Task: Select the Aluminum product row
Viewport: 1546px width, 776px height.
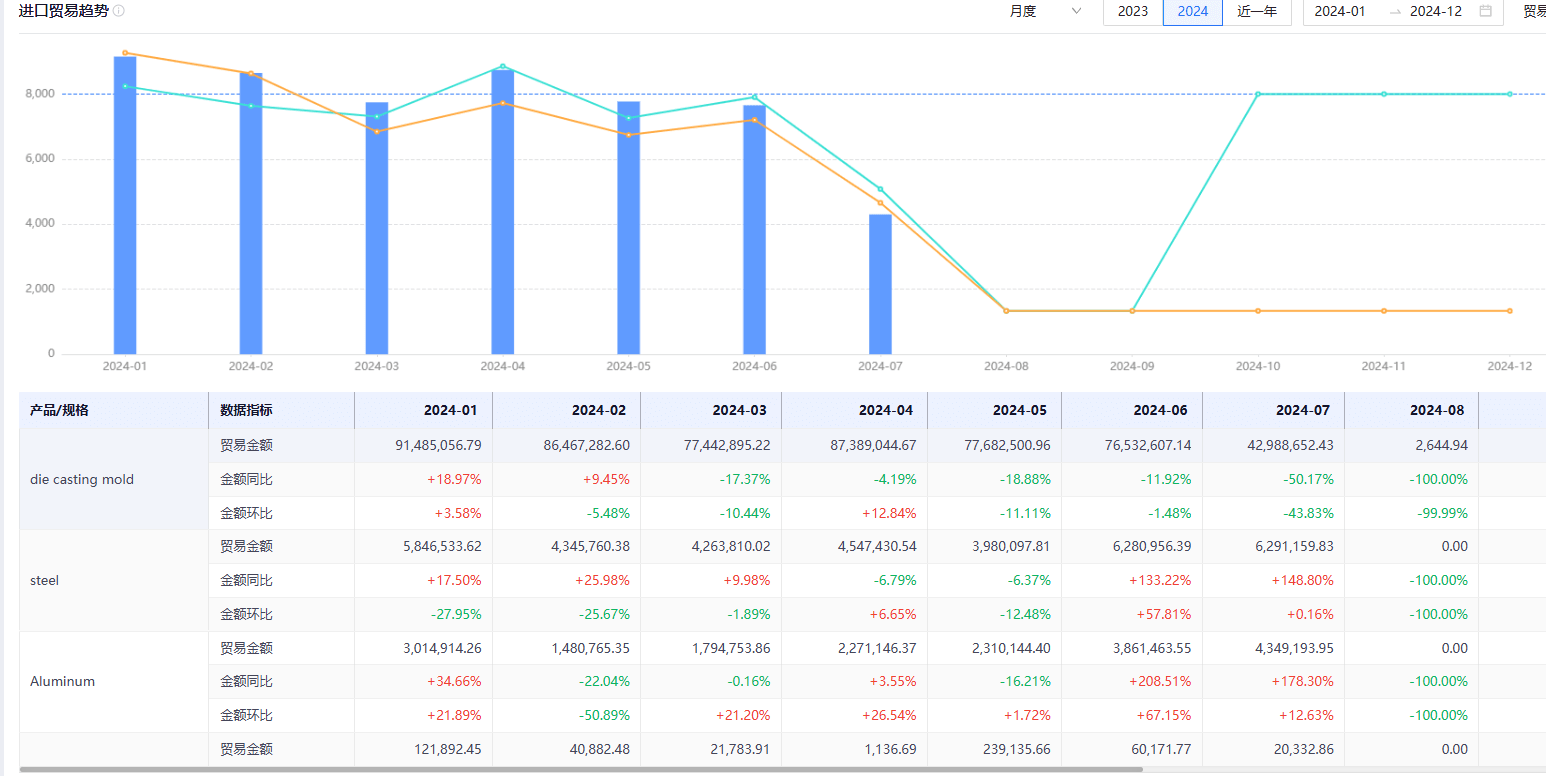Action: 62,682
